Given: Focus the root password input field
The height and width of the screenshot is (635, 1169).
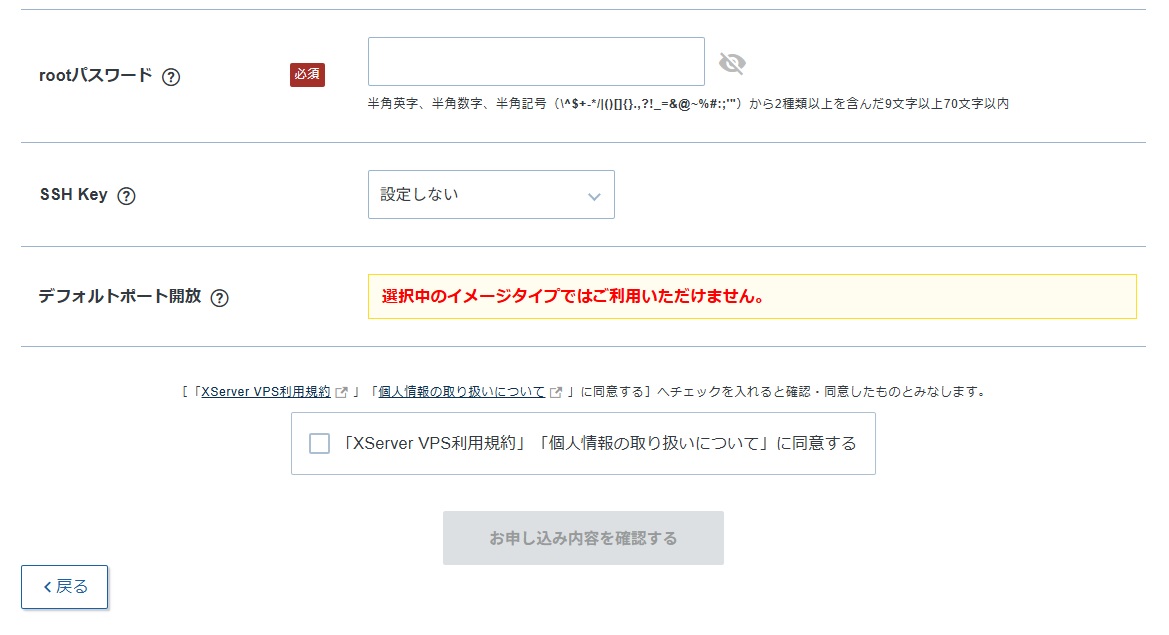Looking at the screenshot, I should click(535, 61).
